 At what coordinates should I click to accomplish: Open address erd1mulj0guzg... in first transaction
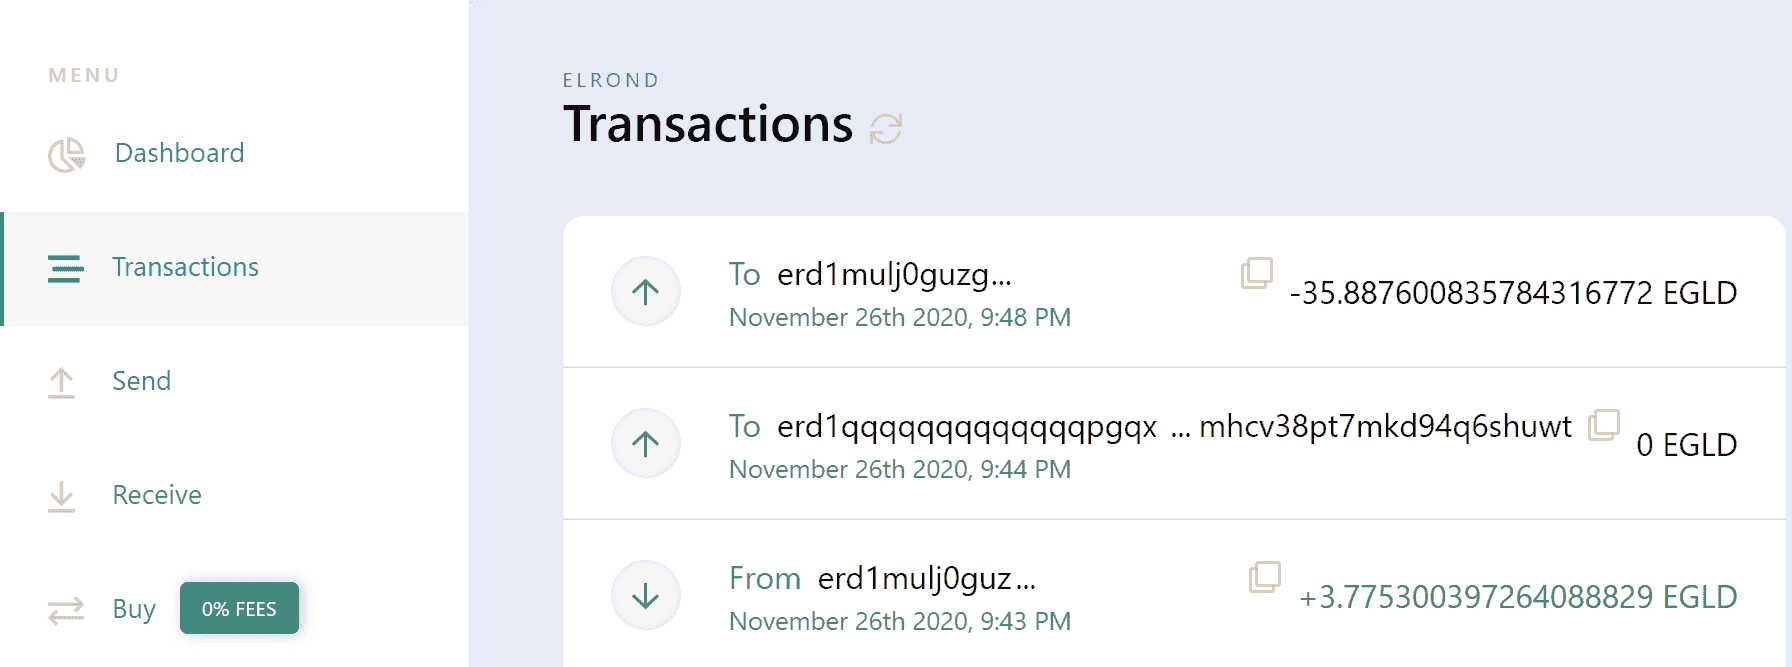pos(894,274)
